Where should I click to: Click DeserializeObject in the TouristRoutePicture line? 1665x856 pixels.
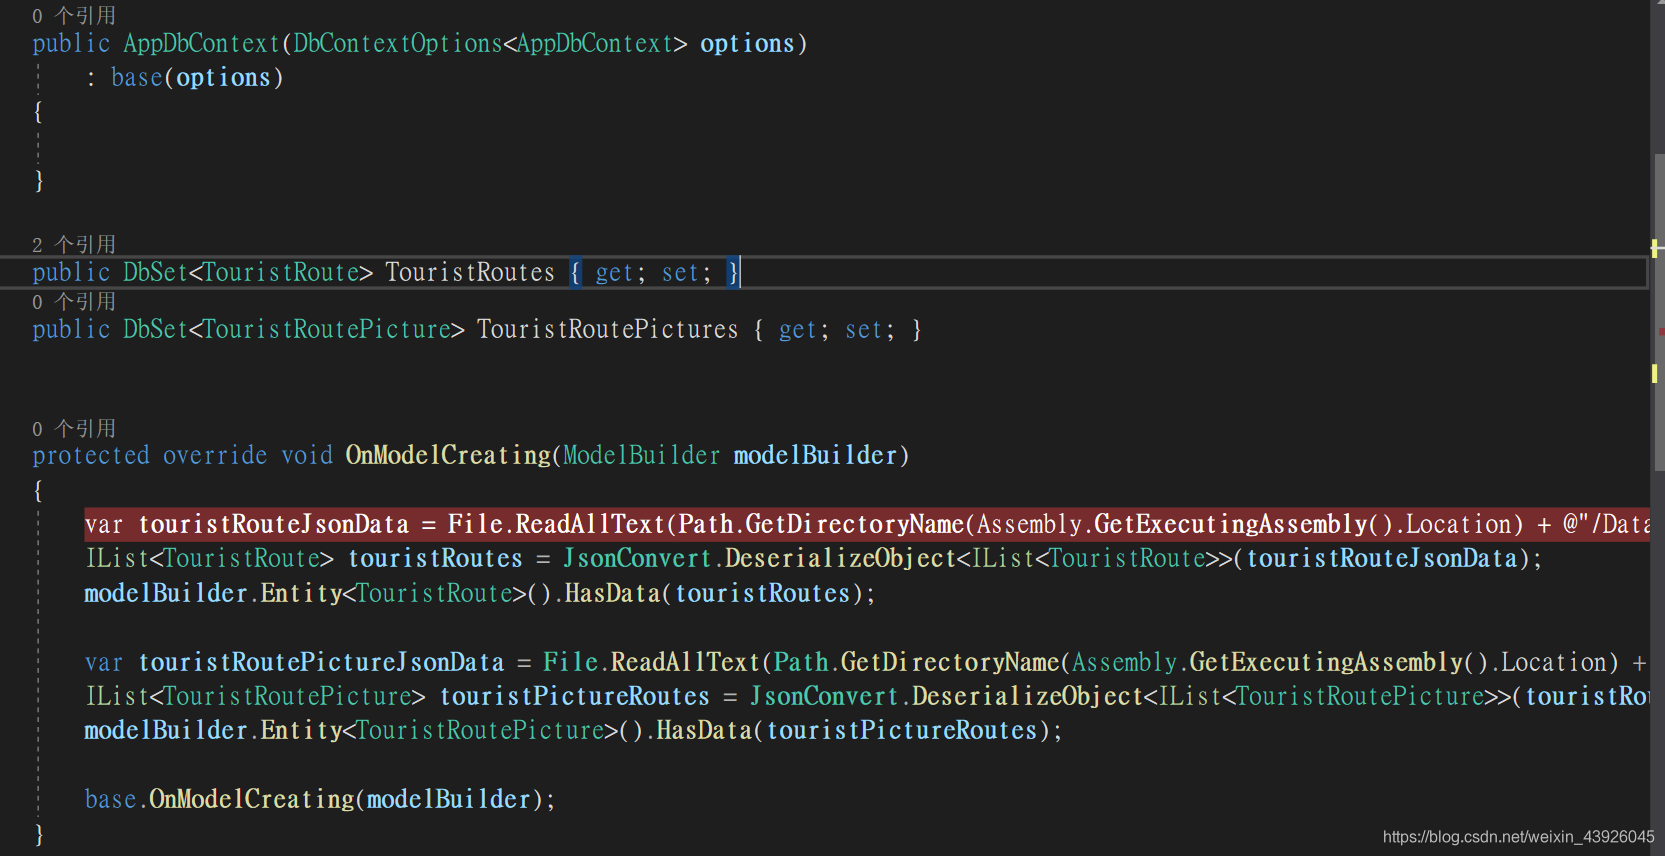[x=1027, y=697]
